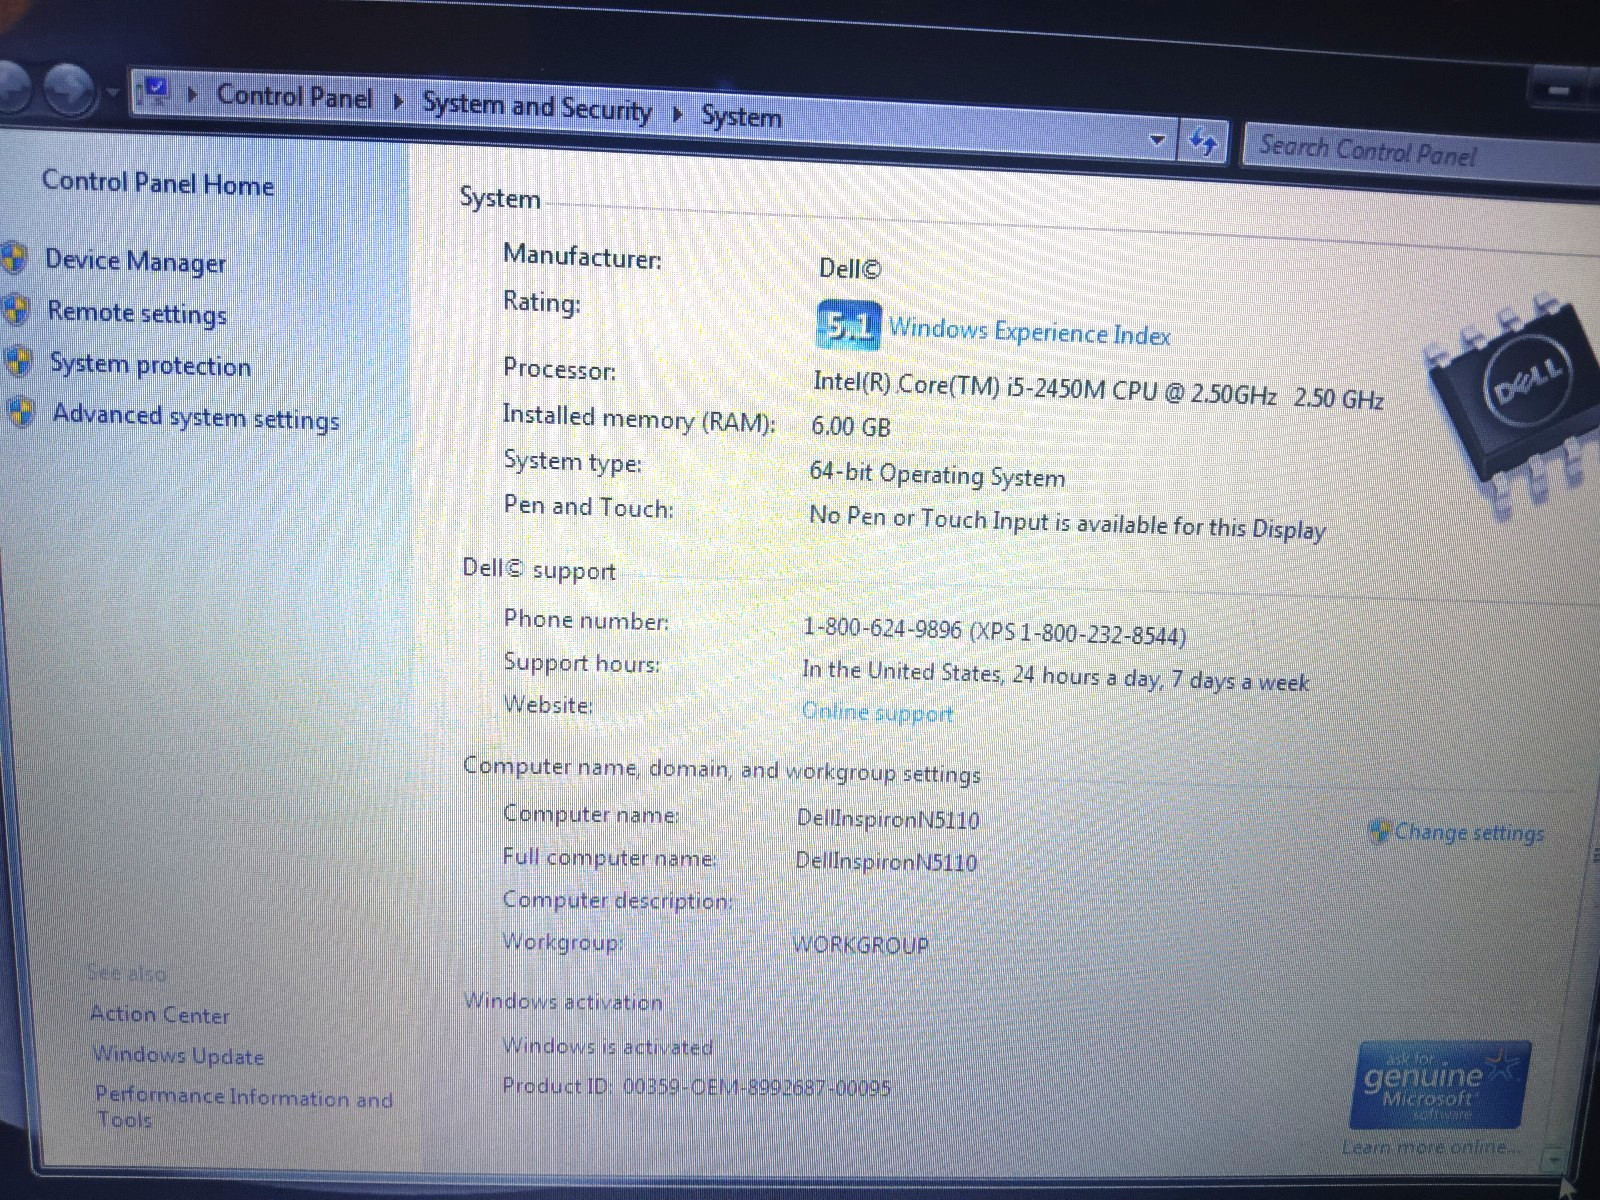Select the 6.00 GB installed memory value
The height and width of the screenshot is (1200, 1600).
[x=850, y=427]
